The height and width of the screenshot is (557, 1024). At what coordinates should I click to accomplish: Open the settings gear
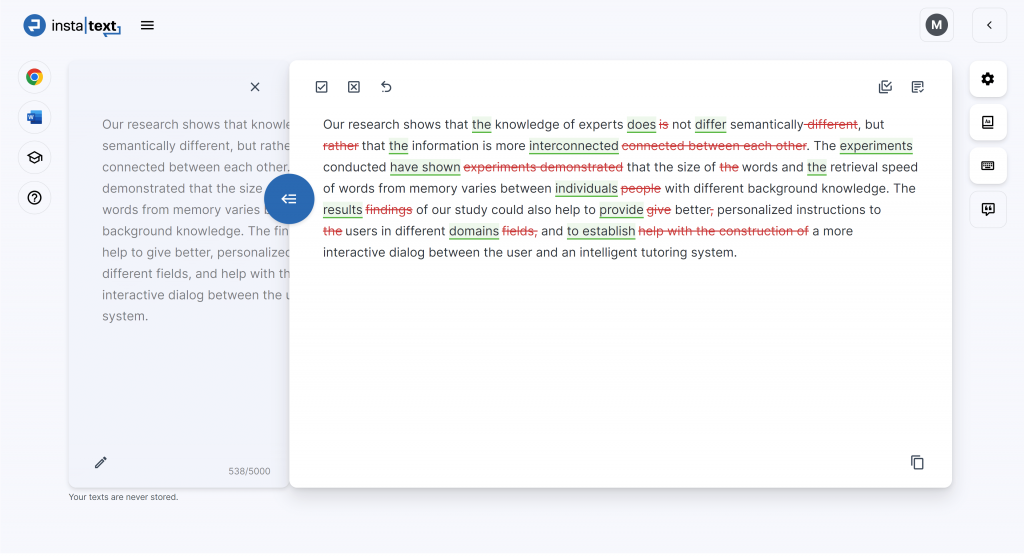[x=988, y=79]
